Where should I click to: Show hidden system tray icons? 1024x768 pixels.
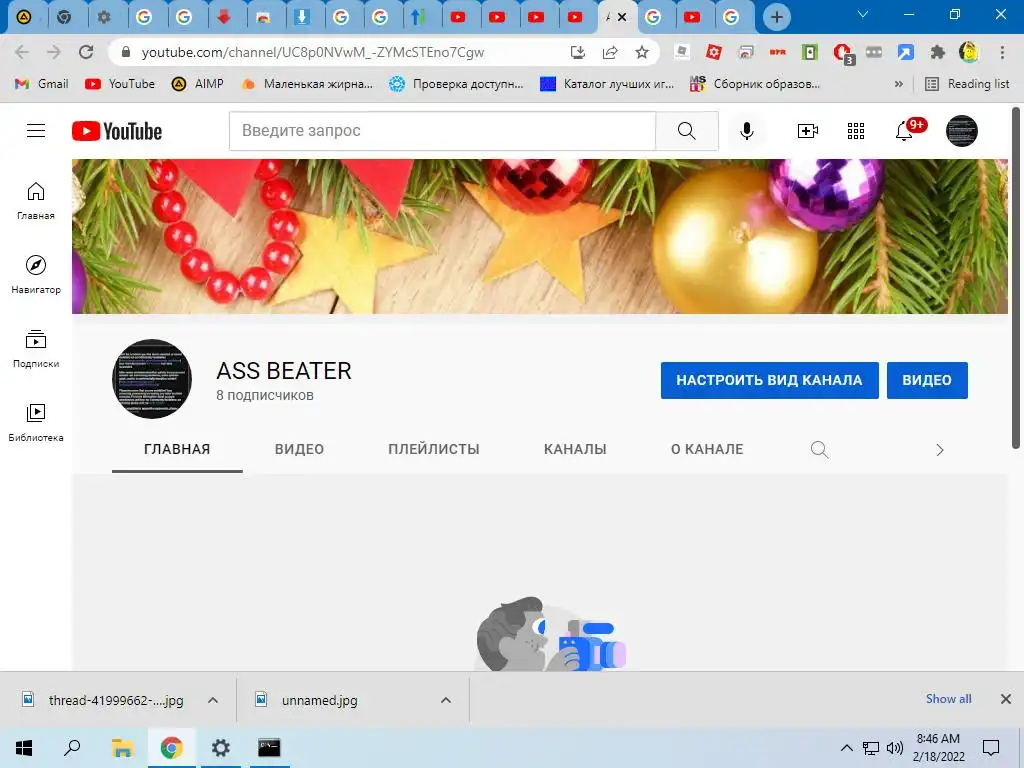[846, 748]
